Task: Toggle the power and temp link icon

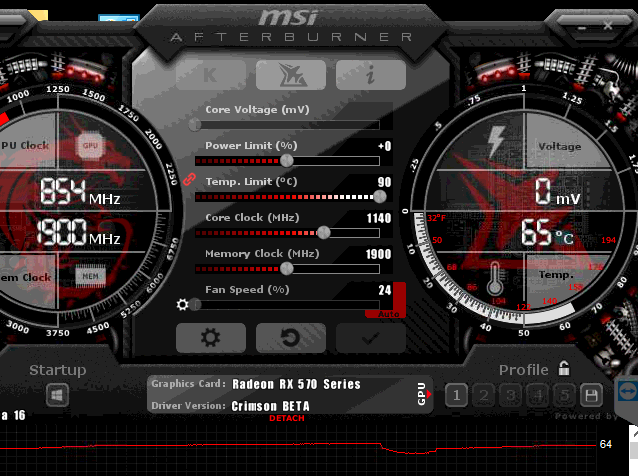Action: pyautogui.click(x=189, y=179)
